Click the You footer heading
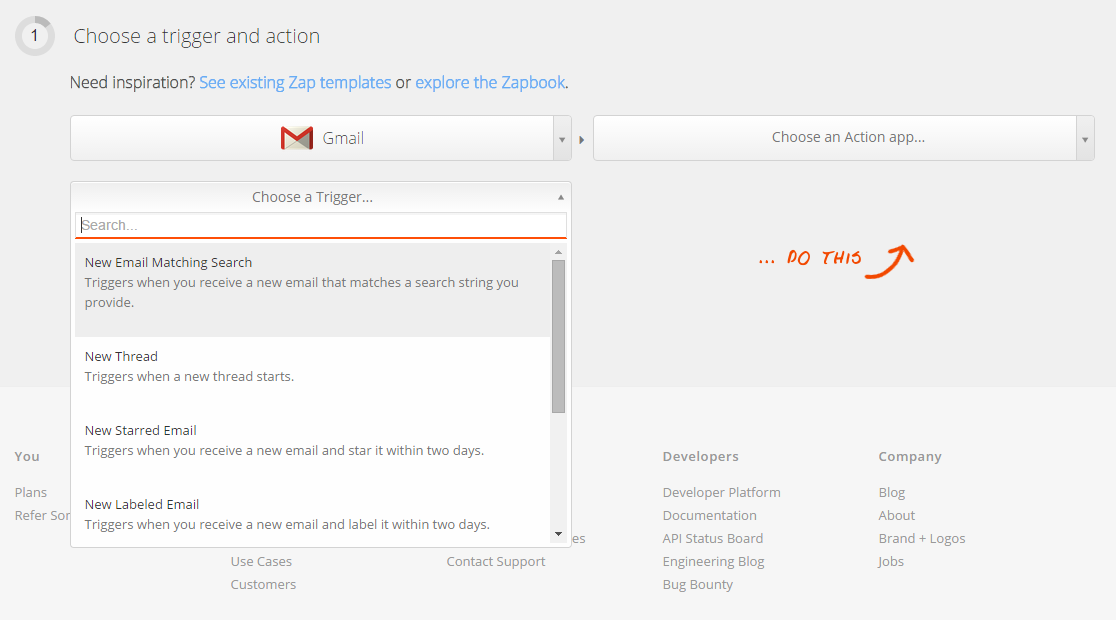Screen dimensions: 1116x620 [x=27, y=456]
